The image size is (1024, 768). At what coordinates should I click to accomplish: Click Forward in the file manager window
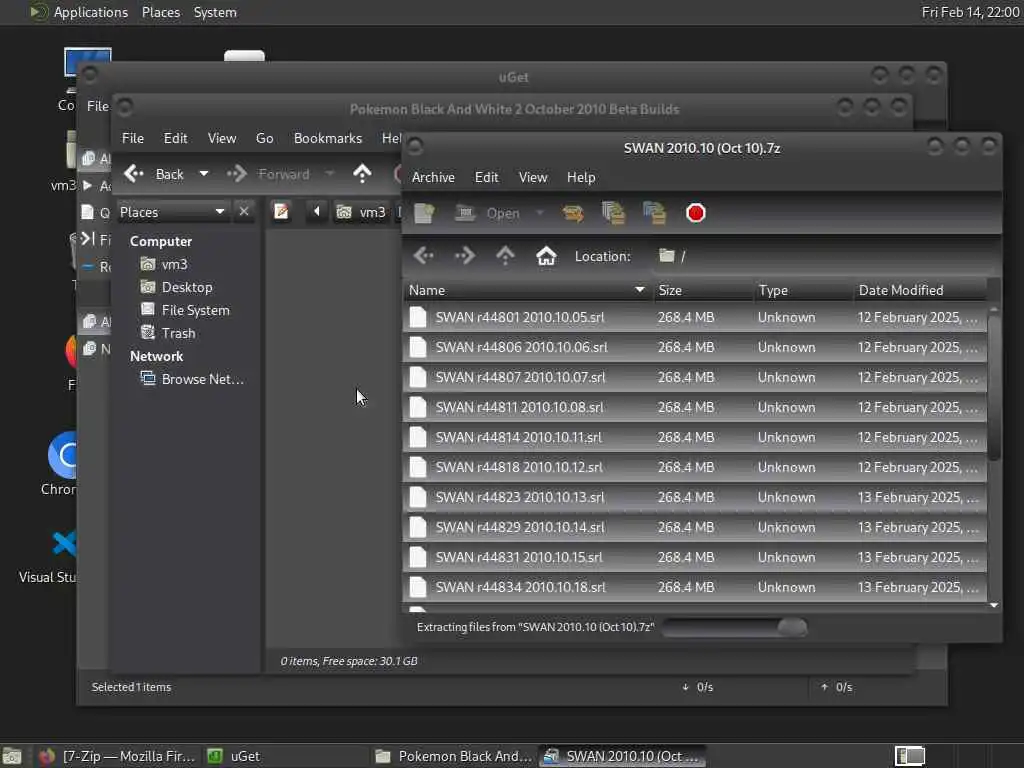click(269, 174)
